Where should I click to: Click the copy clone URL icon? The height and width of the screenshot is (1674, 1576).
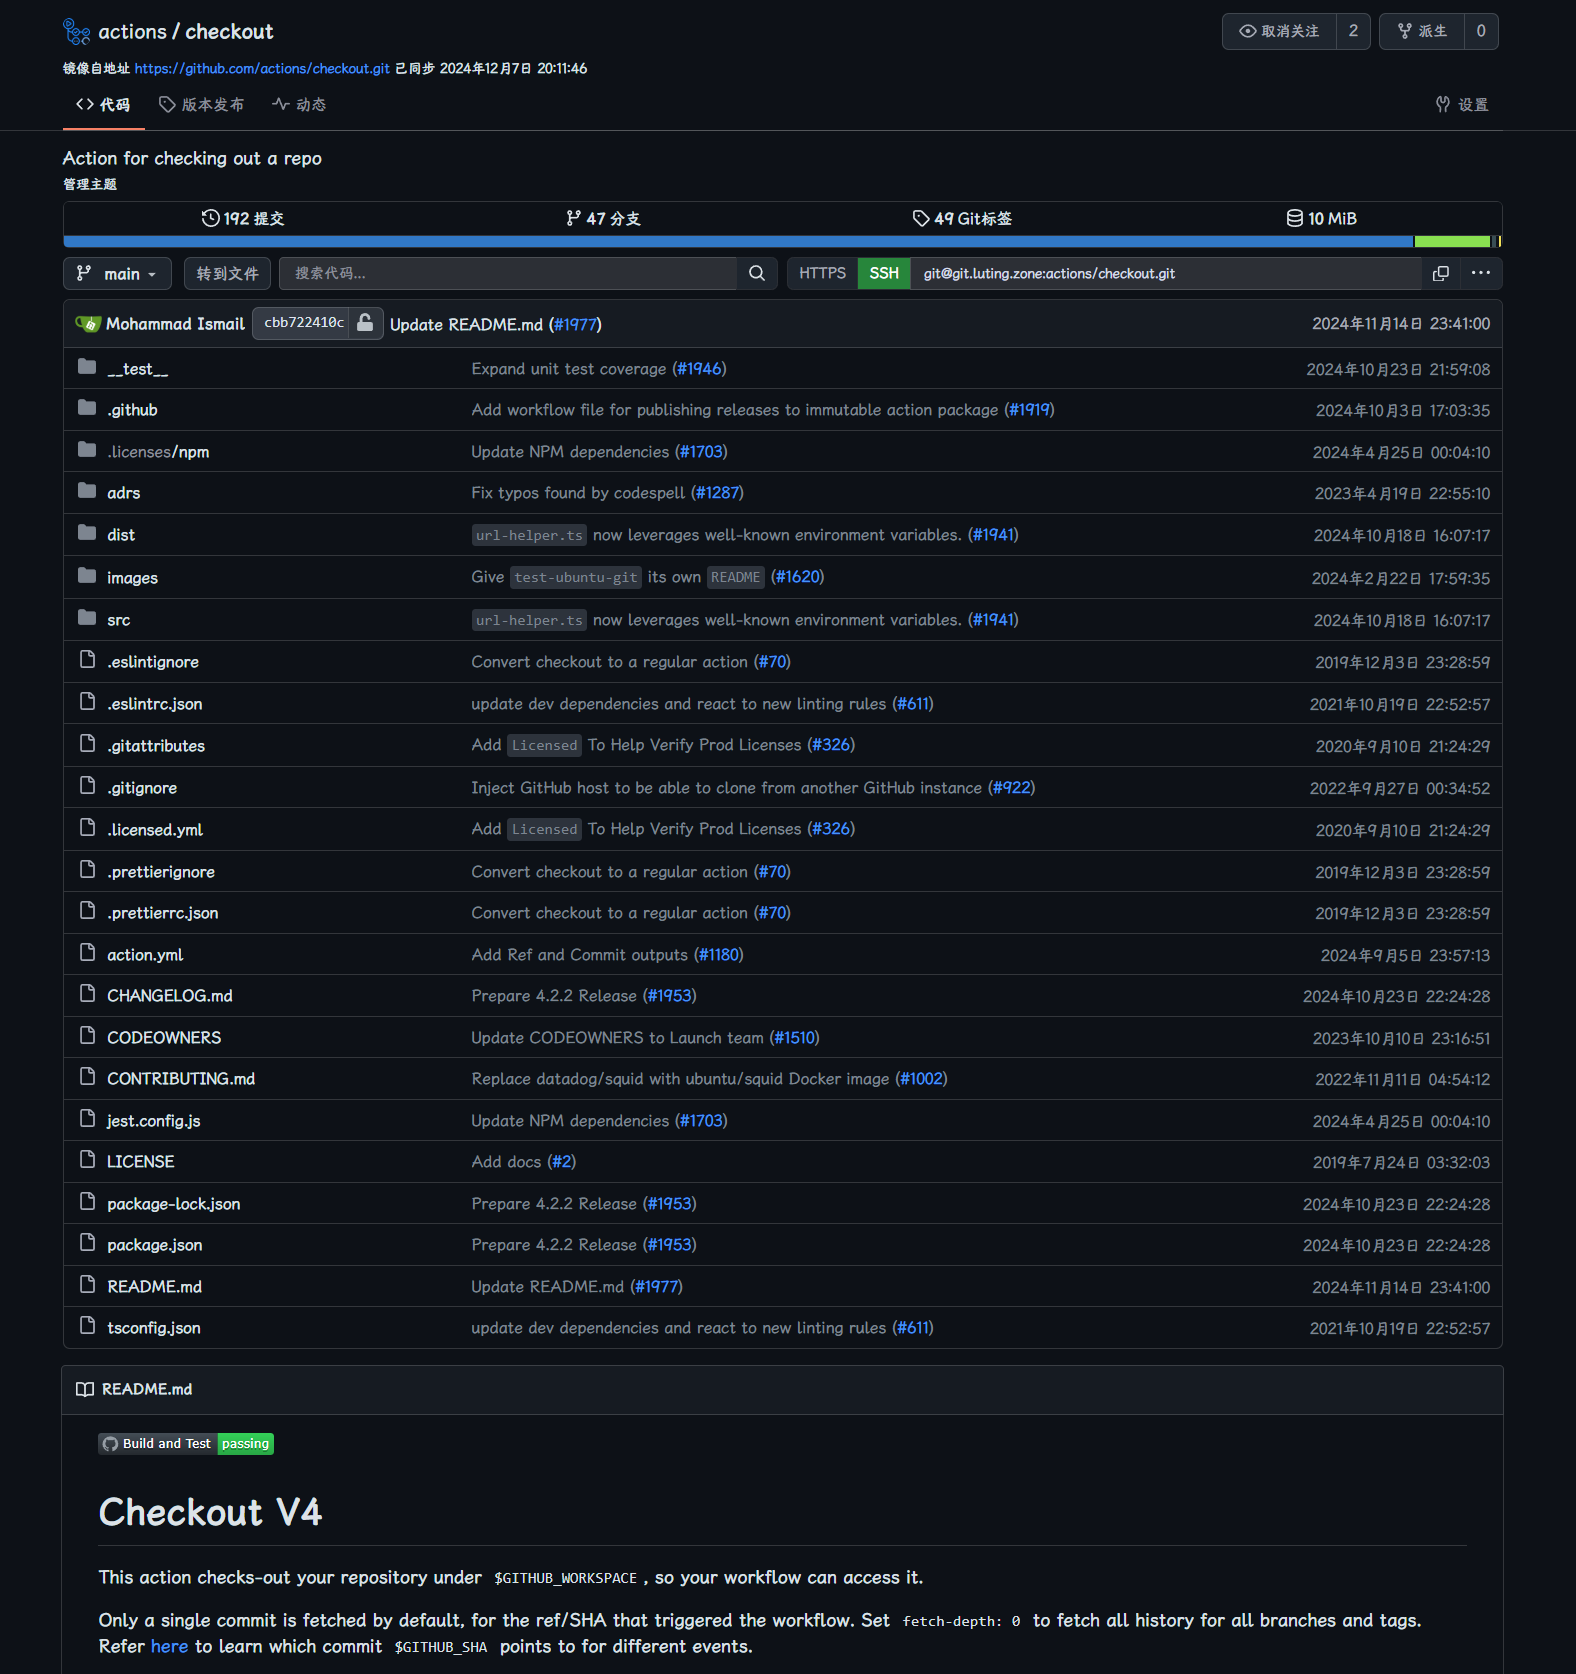coord(1440,274)
